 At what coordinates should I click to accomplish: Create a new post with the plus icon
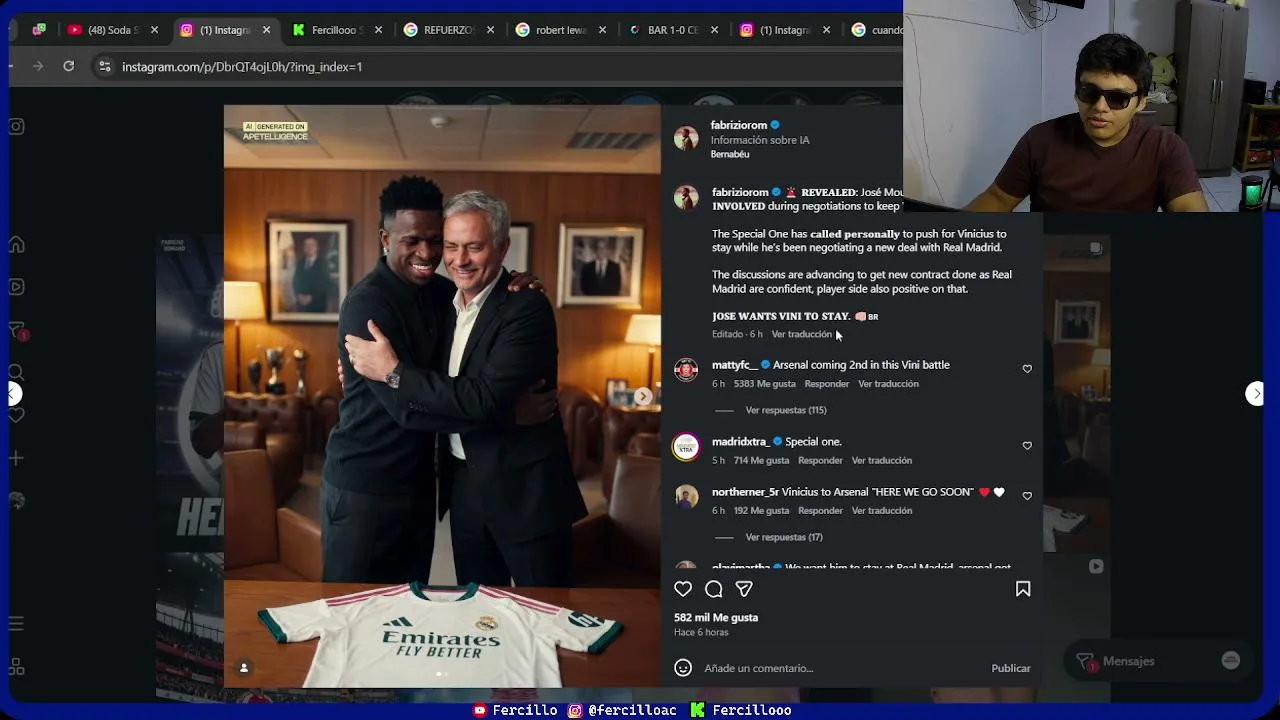[16, 458]
